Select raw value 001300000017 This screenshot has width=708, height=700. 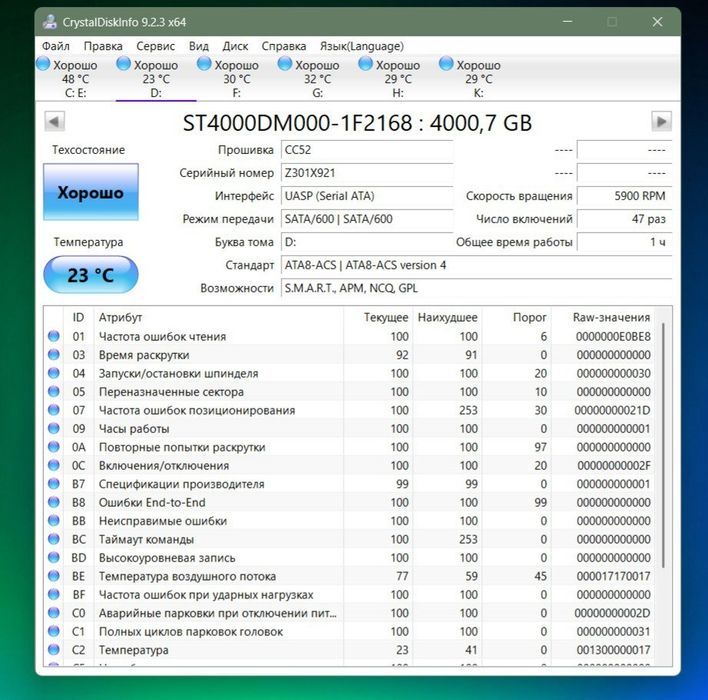613,650
